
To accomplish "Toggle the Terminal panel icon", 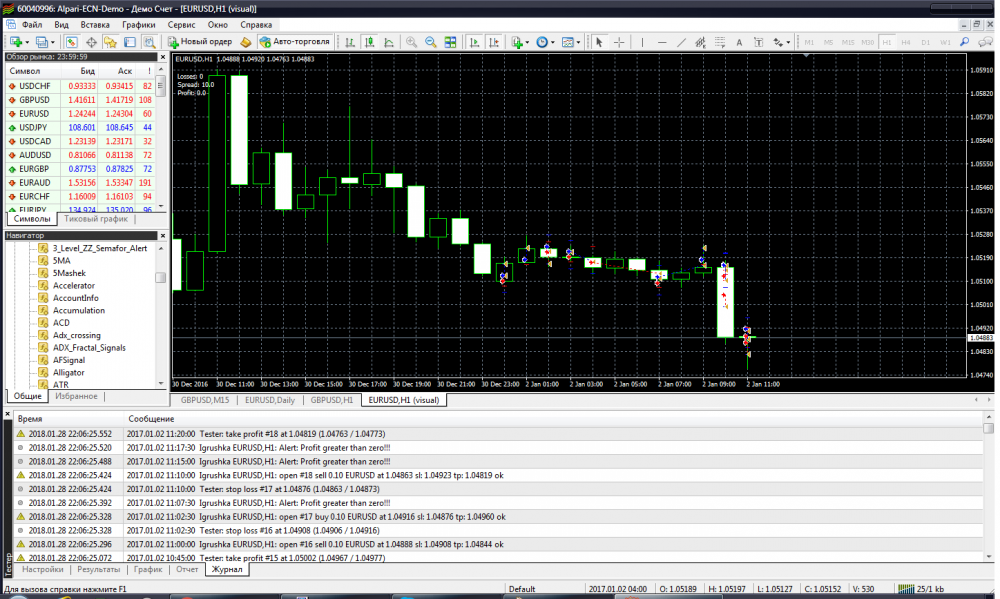I will pyautogui.click(x=129, y=42).
